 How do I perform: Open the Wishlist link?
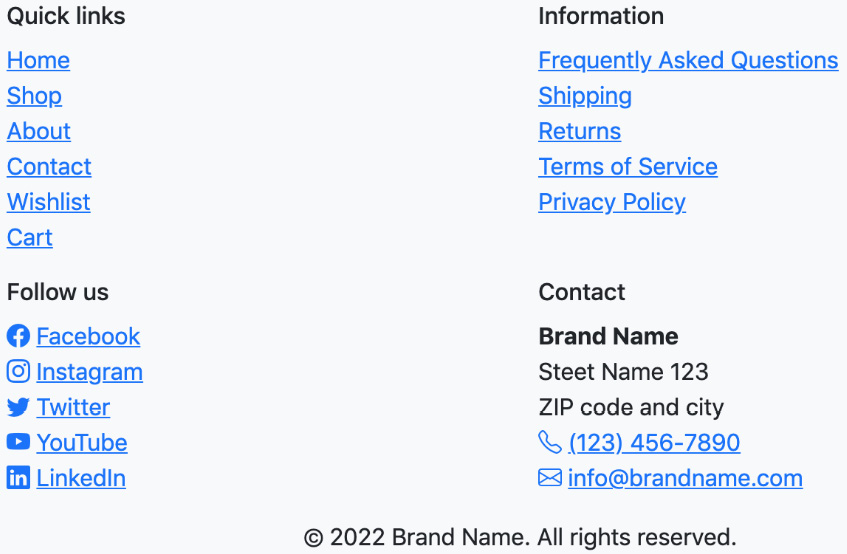tap(49, 202)
